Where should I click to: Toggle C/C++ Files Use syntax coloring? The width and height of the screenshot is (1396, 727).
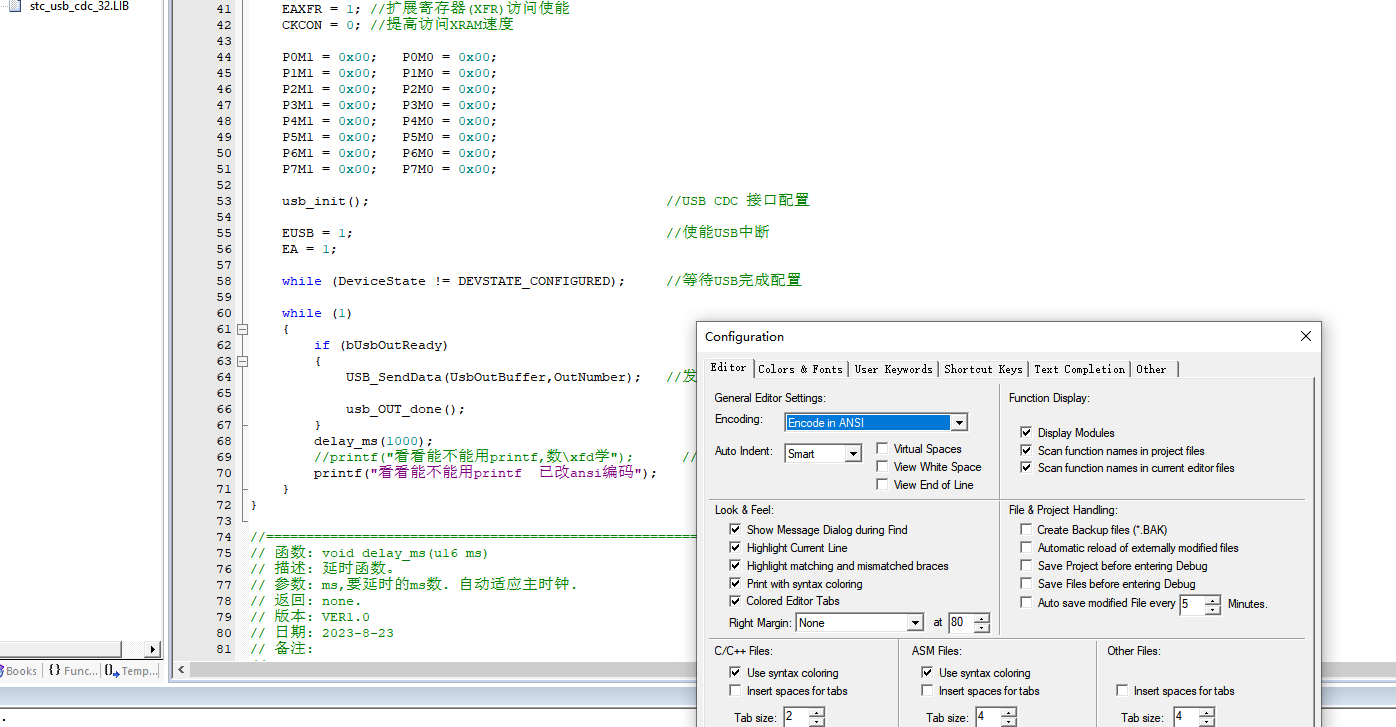tap(736, 673)
